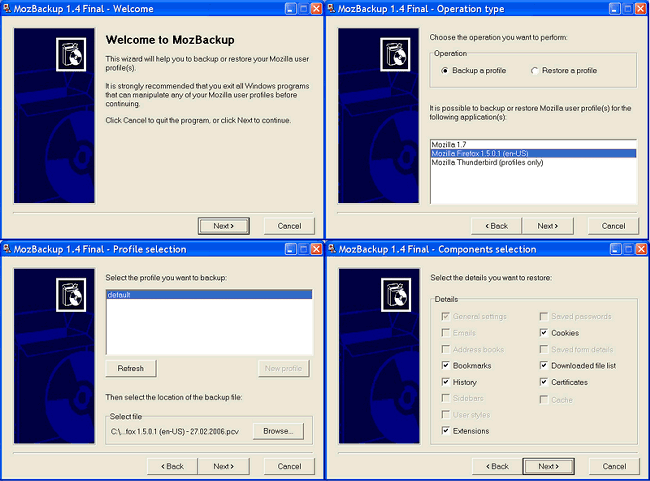Click Back in the Operation type window

[497, 226]
